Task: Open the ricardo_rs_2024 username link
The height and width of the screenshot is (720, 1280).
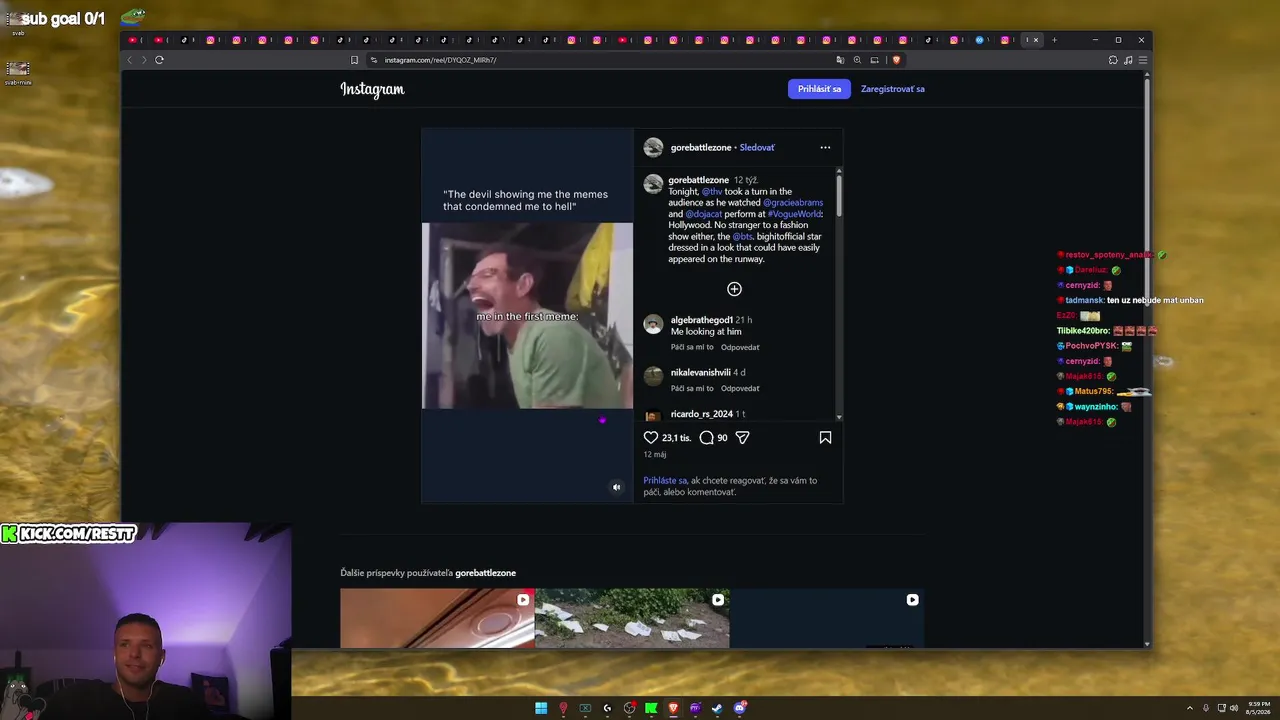Action: point(702,414)
